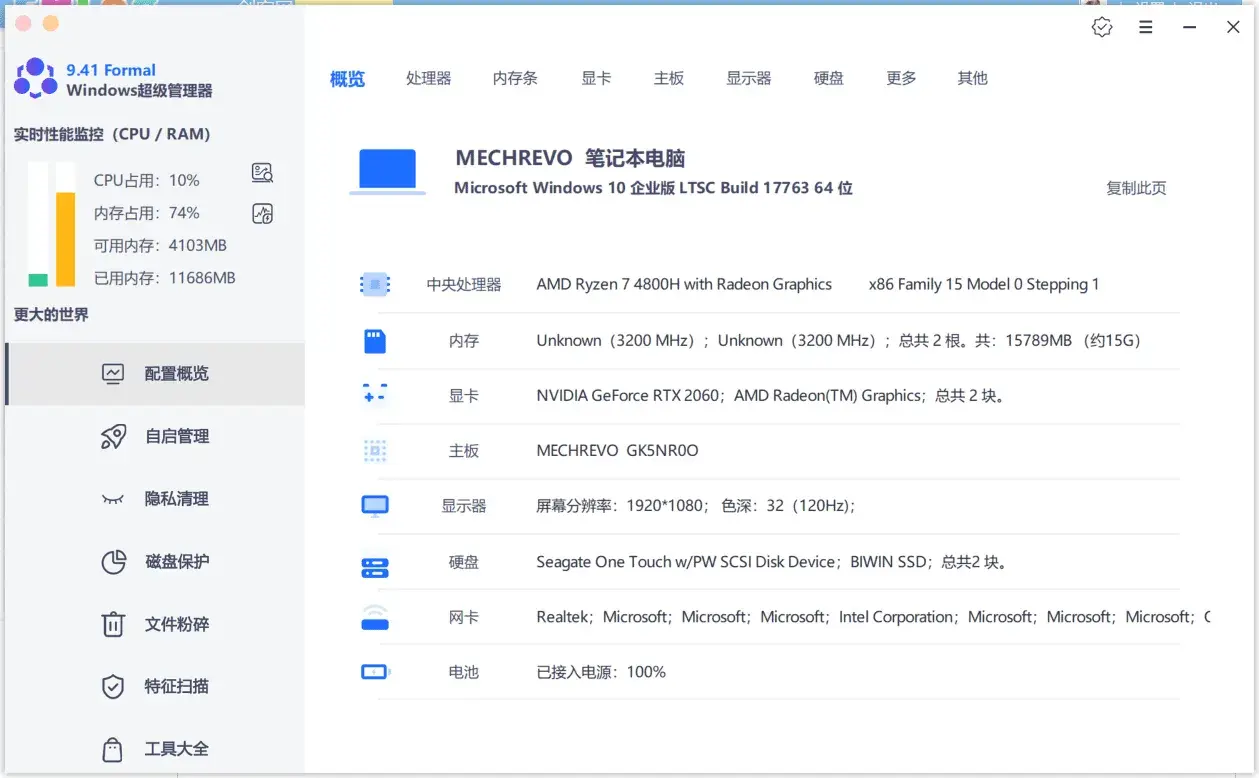Select the AMD Ryzen 7 4800H text

[x=684, y=285]
